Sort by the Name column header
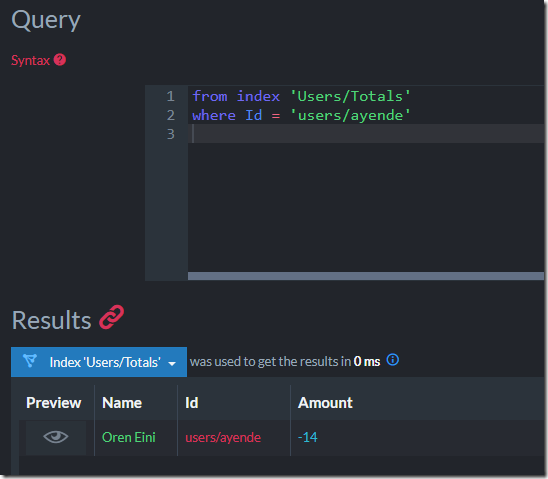Screen dimensions: 548x479 point(122,403)
